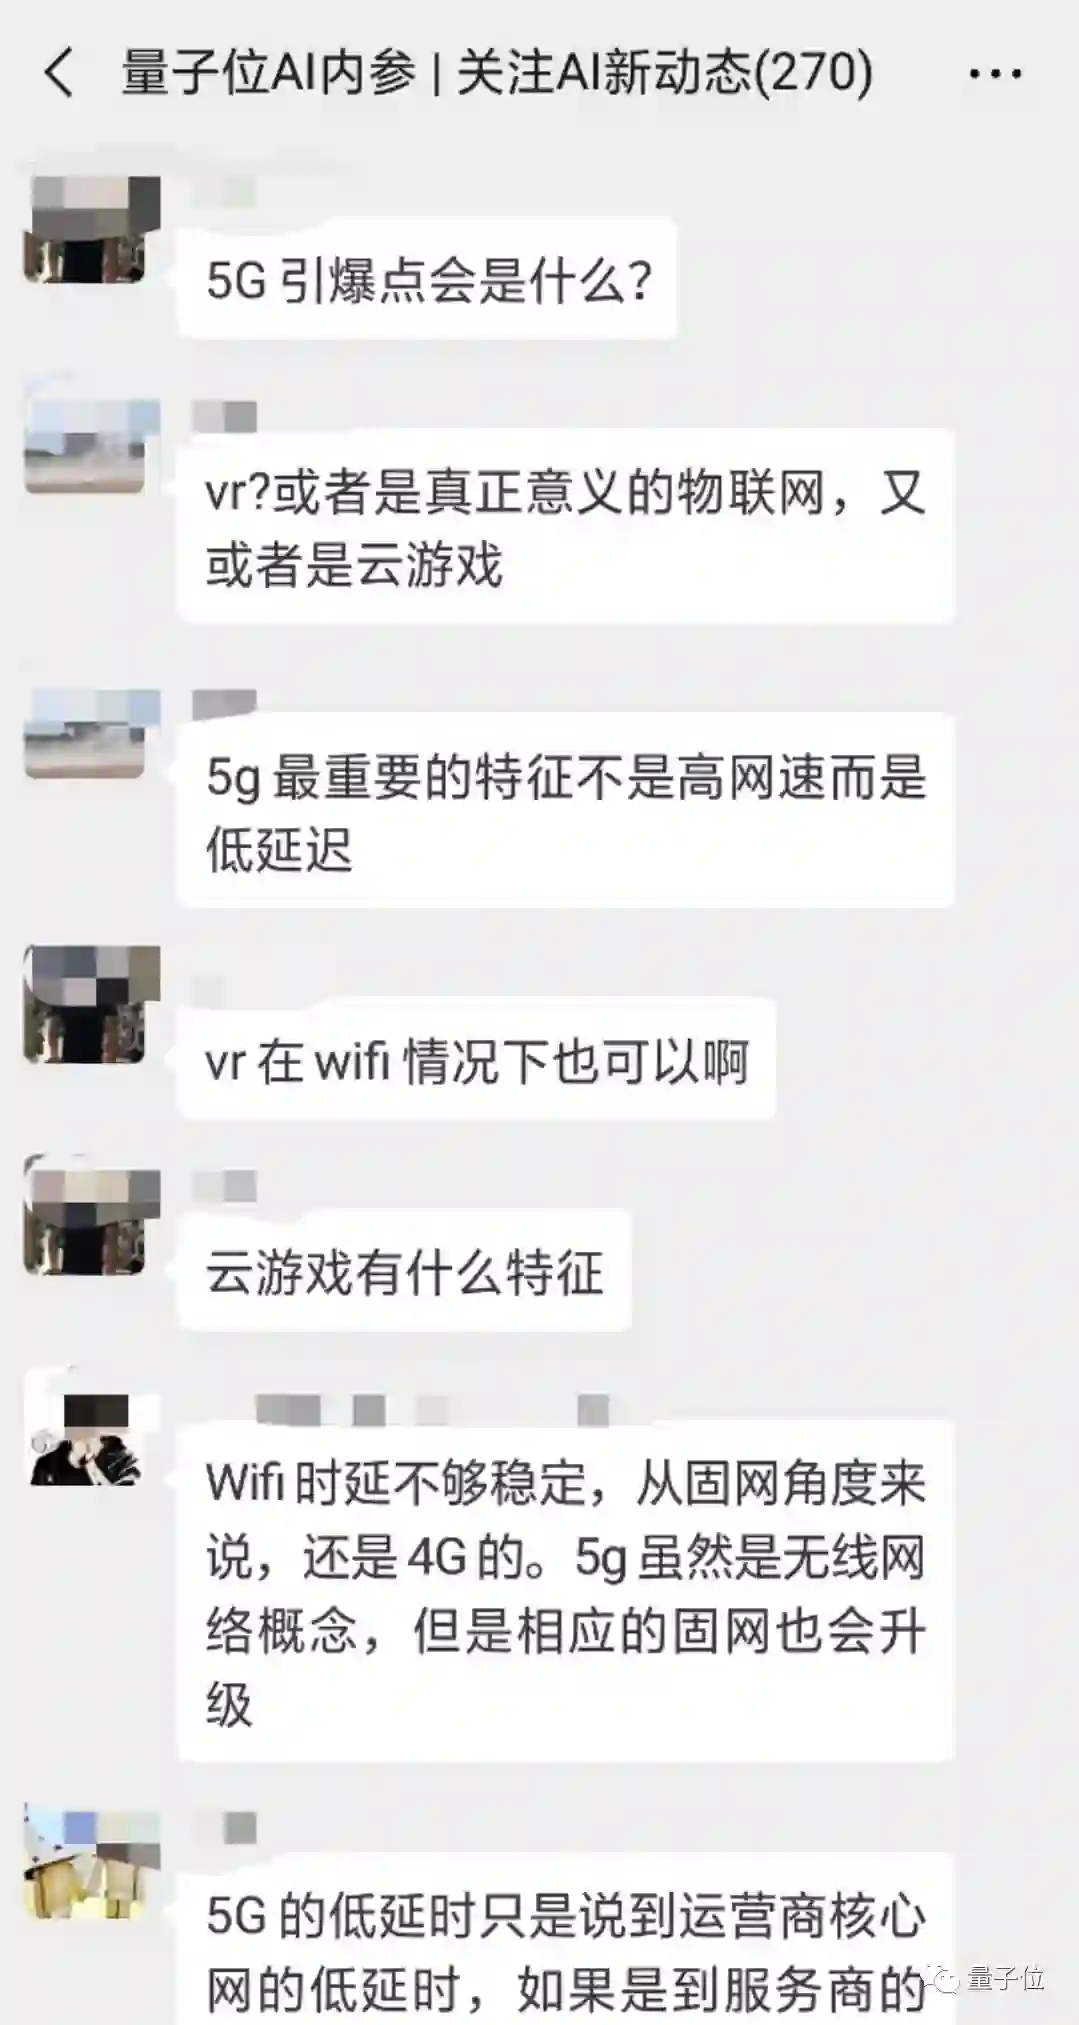The height and width of the screenshot is (2025, 1079).
Task: Tap avatar beside '5G 的低延时只是说' message
Action: 92,1863
